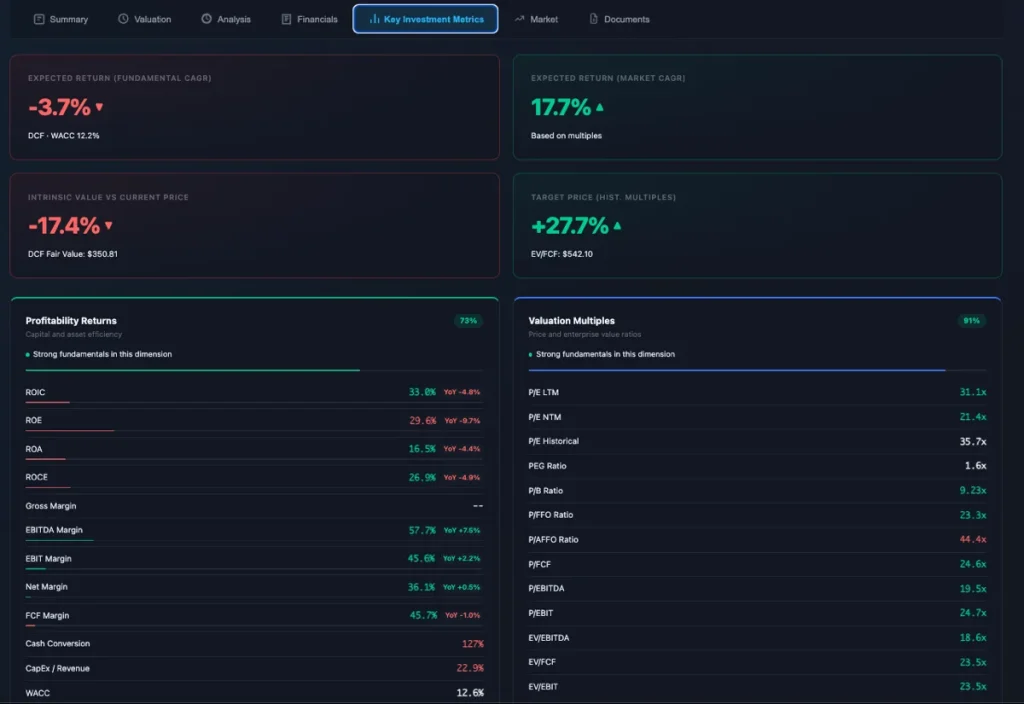
Task: Click the Valuation Multiples progress bar
Action: (x=757, y=370)
